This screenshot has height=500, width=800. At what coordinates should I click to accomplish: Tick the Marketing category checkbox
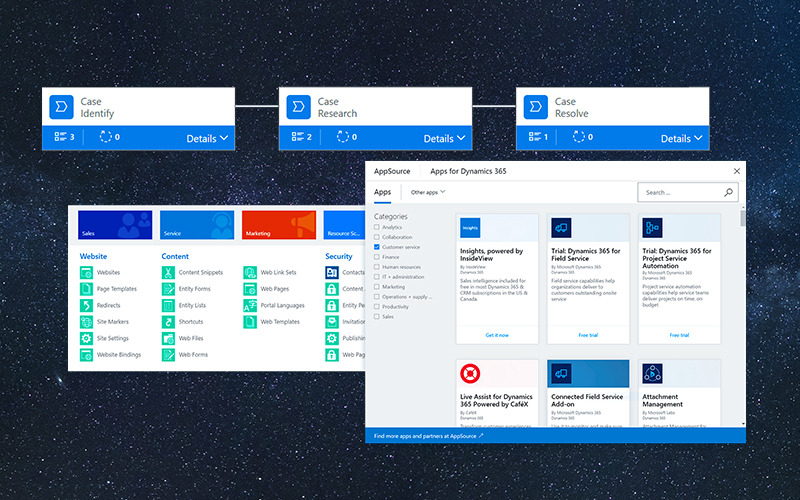coord(377,287)
